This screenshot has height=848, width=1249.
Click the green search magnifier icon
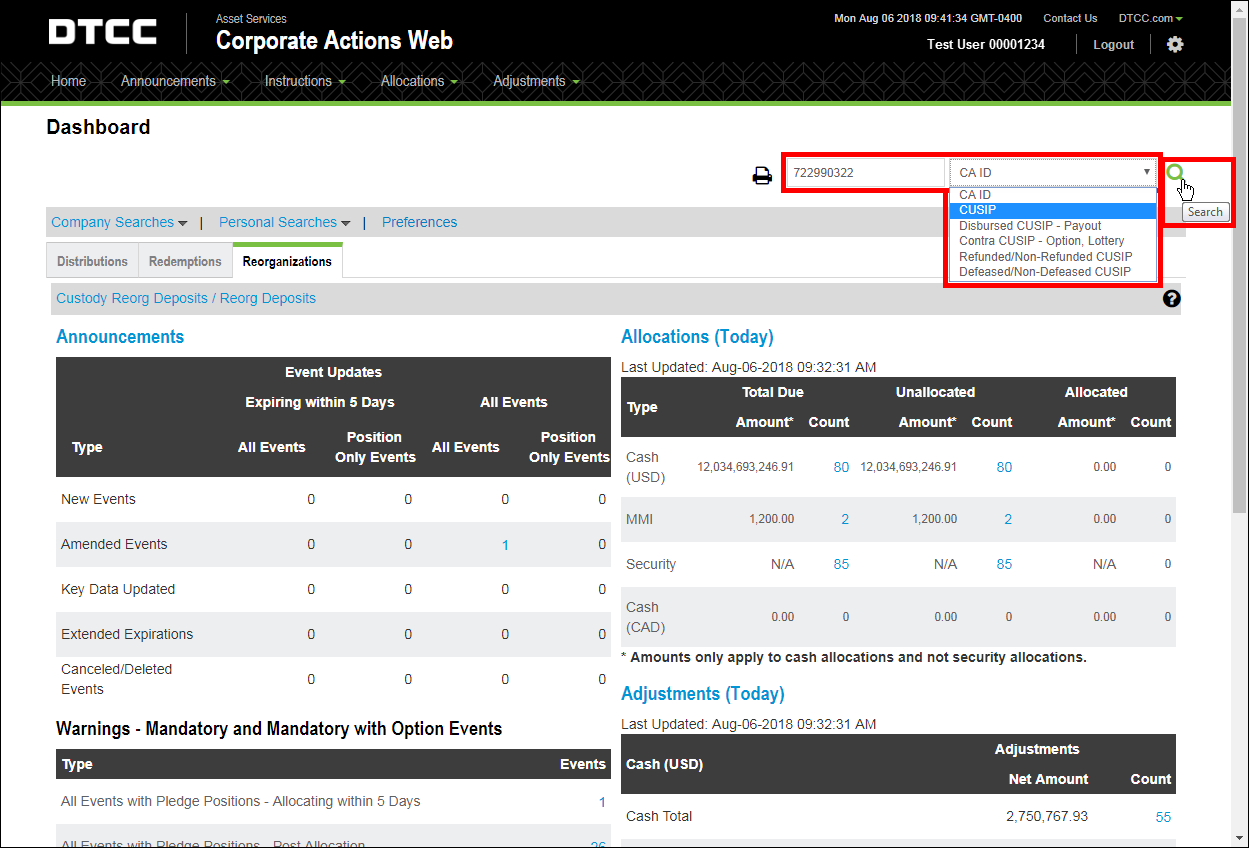(x=1175, y=172)
